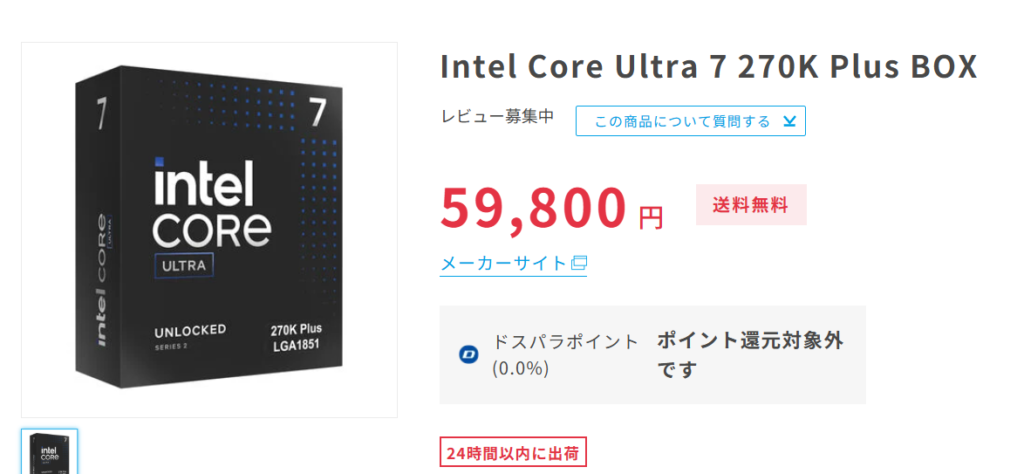Viewport: 1024px width, 474px height.
Task: Click the 円 currency symbol next to price
Action: click(650, 217)
